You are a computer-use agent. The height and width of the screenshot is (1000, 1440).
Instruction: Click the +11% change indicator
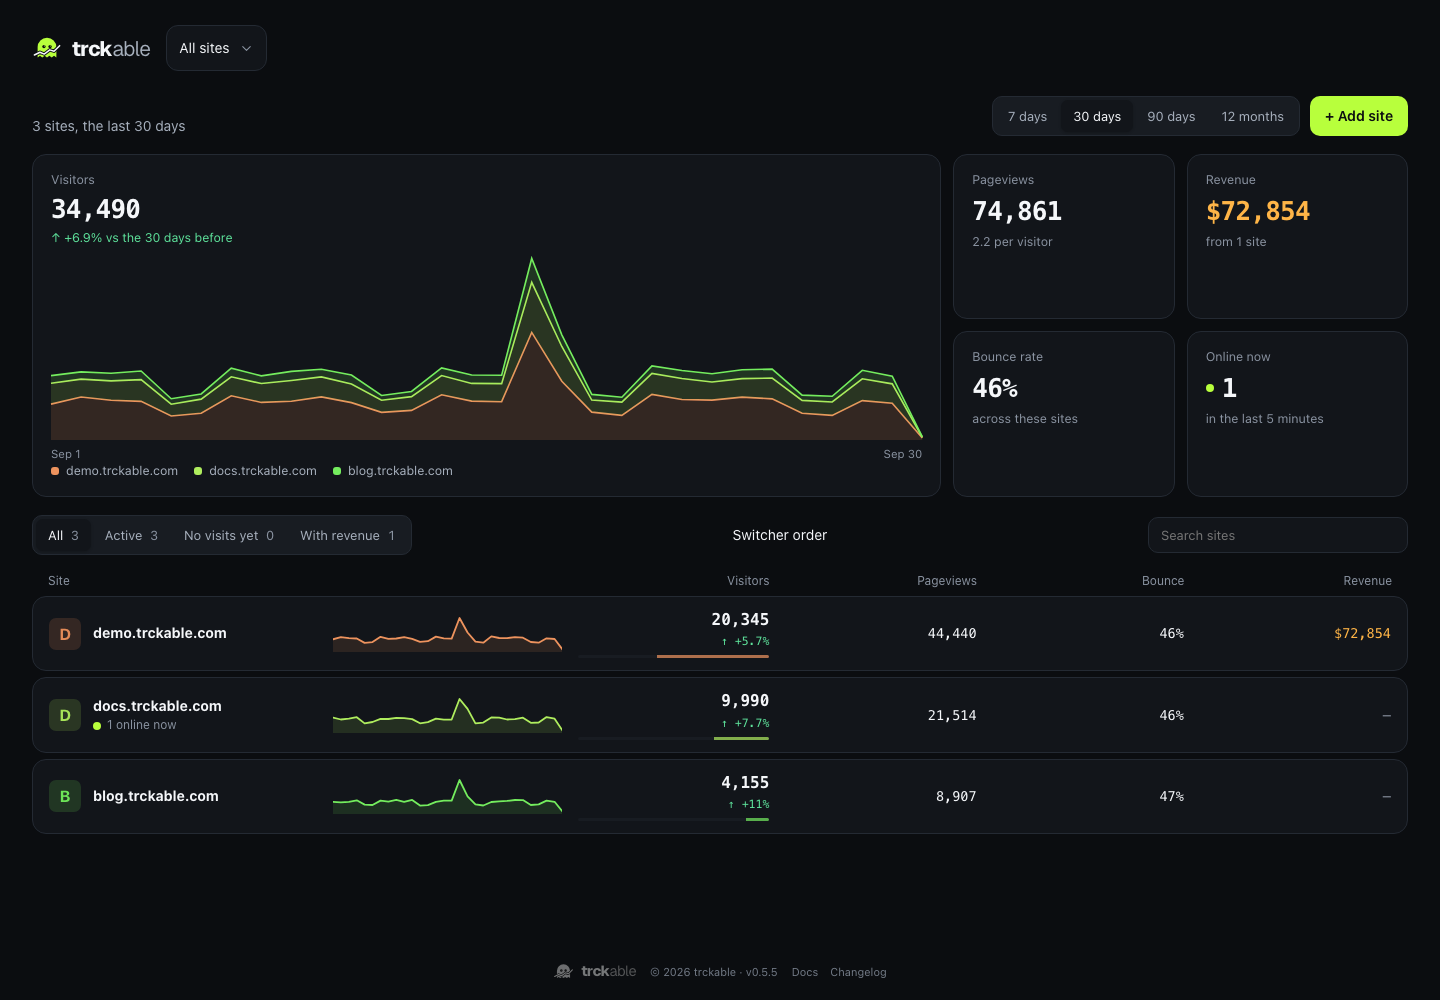tap(749, 804)
